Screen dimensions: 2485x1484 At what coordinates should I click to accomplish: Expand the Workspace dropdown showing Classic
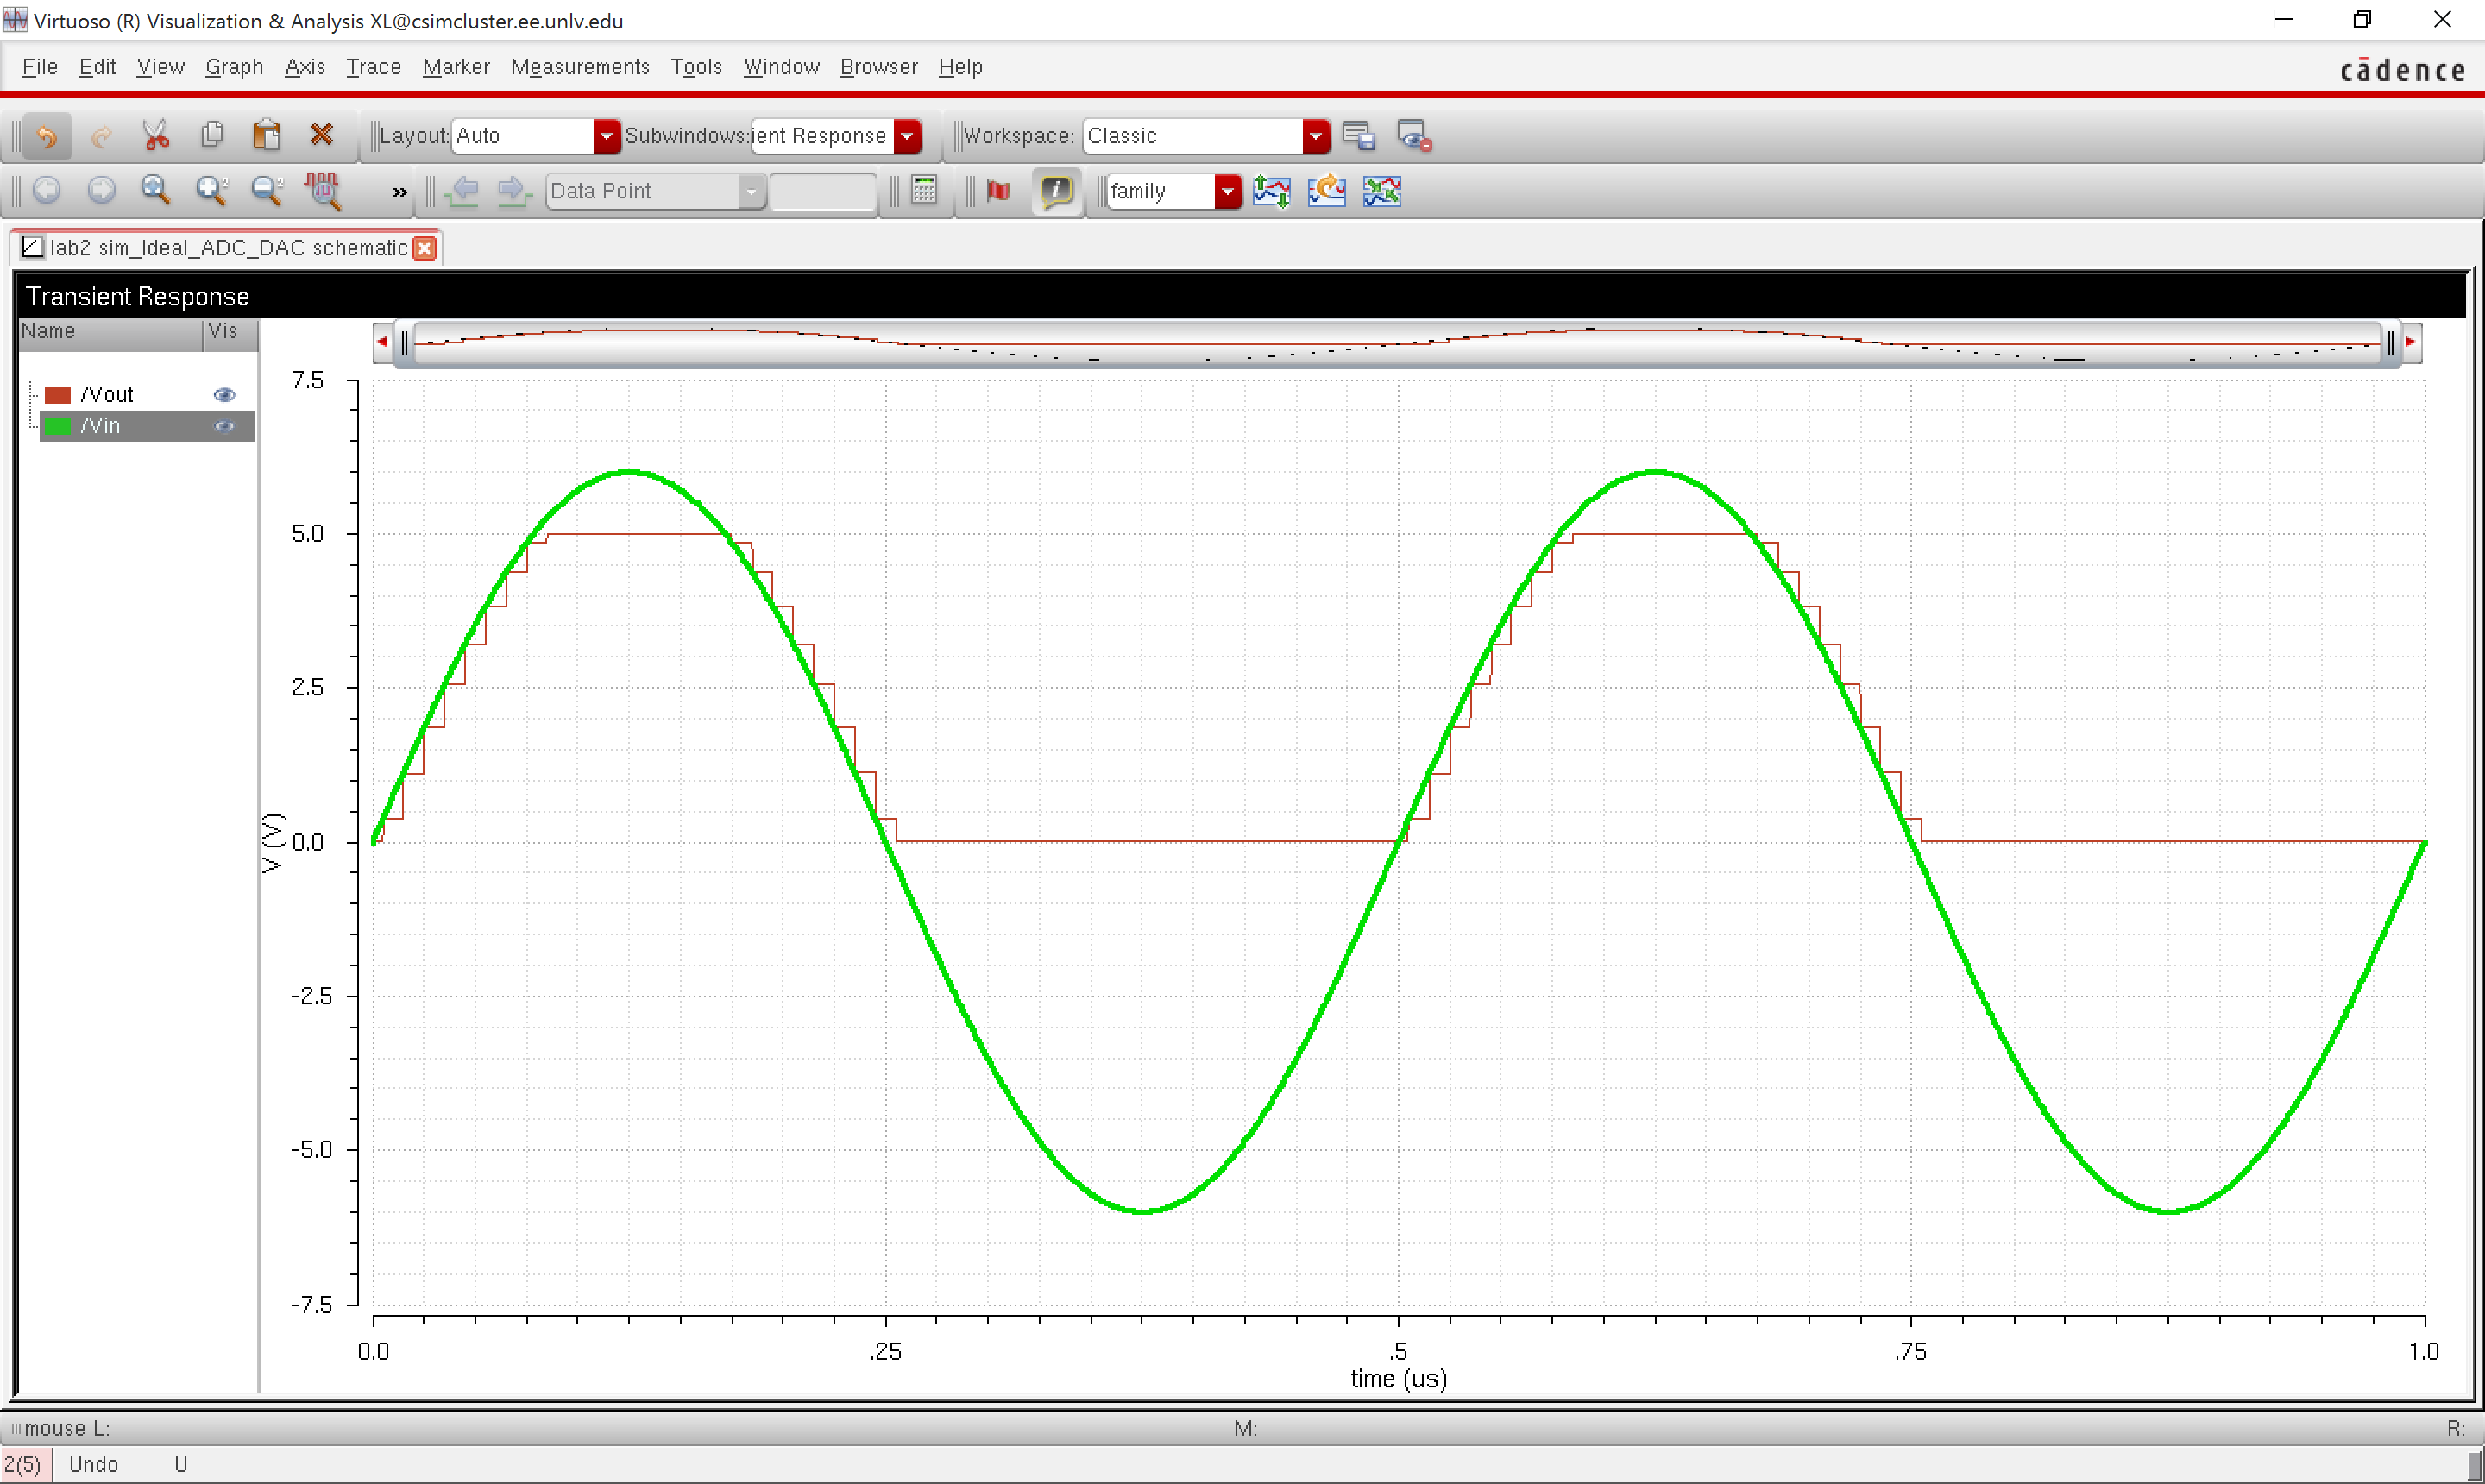tap(1316, 136)
